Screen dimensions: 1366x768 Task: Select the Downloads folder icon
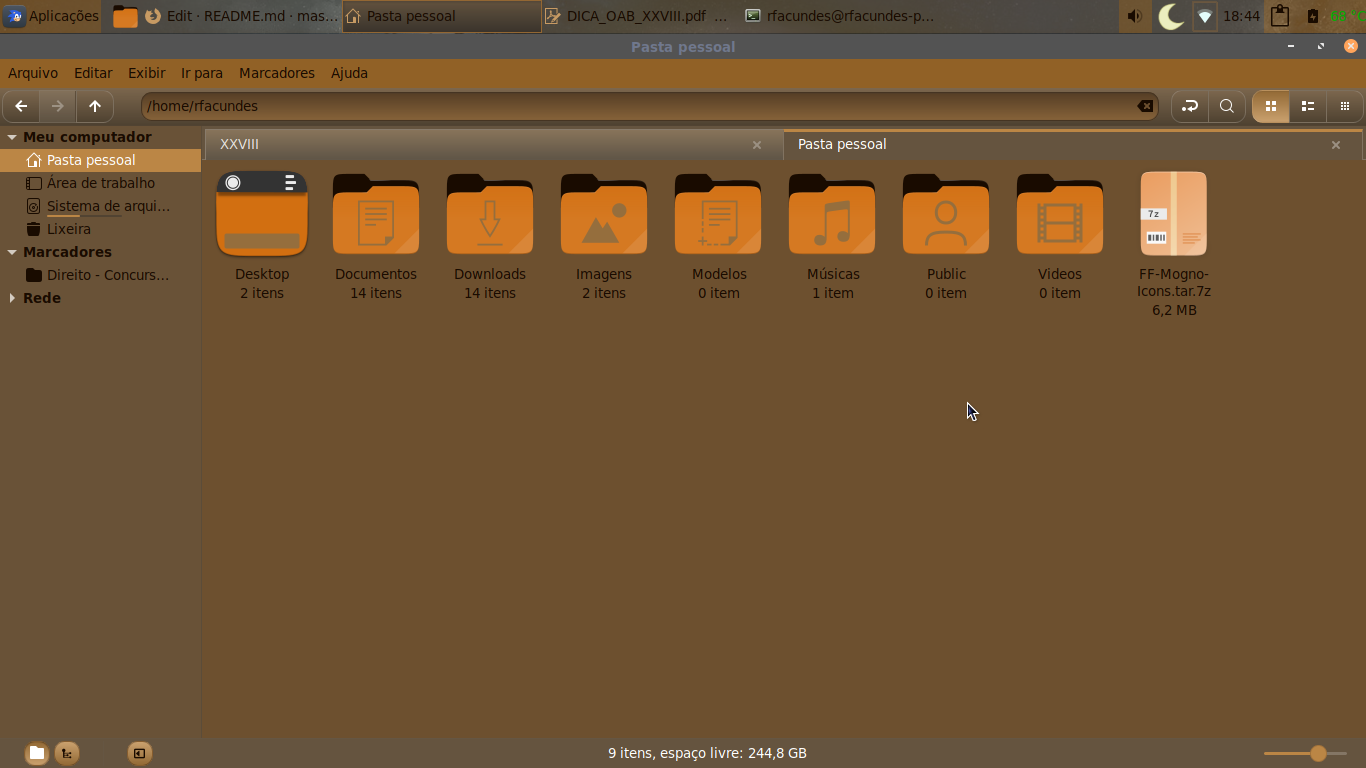coord(490,214)
